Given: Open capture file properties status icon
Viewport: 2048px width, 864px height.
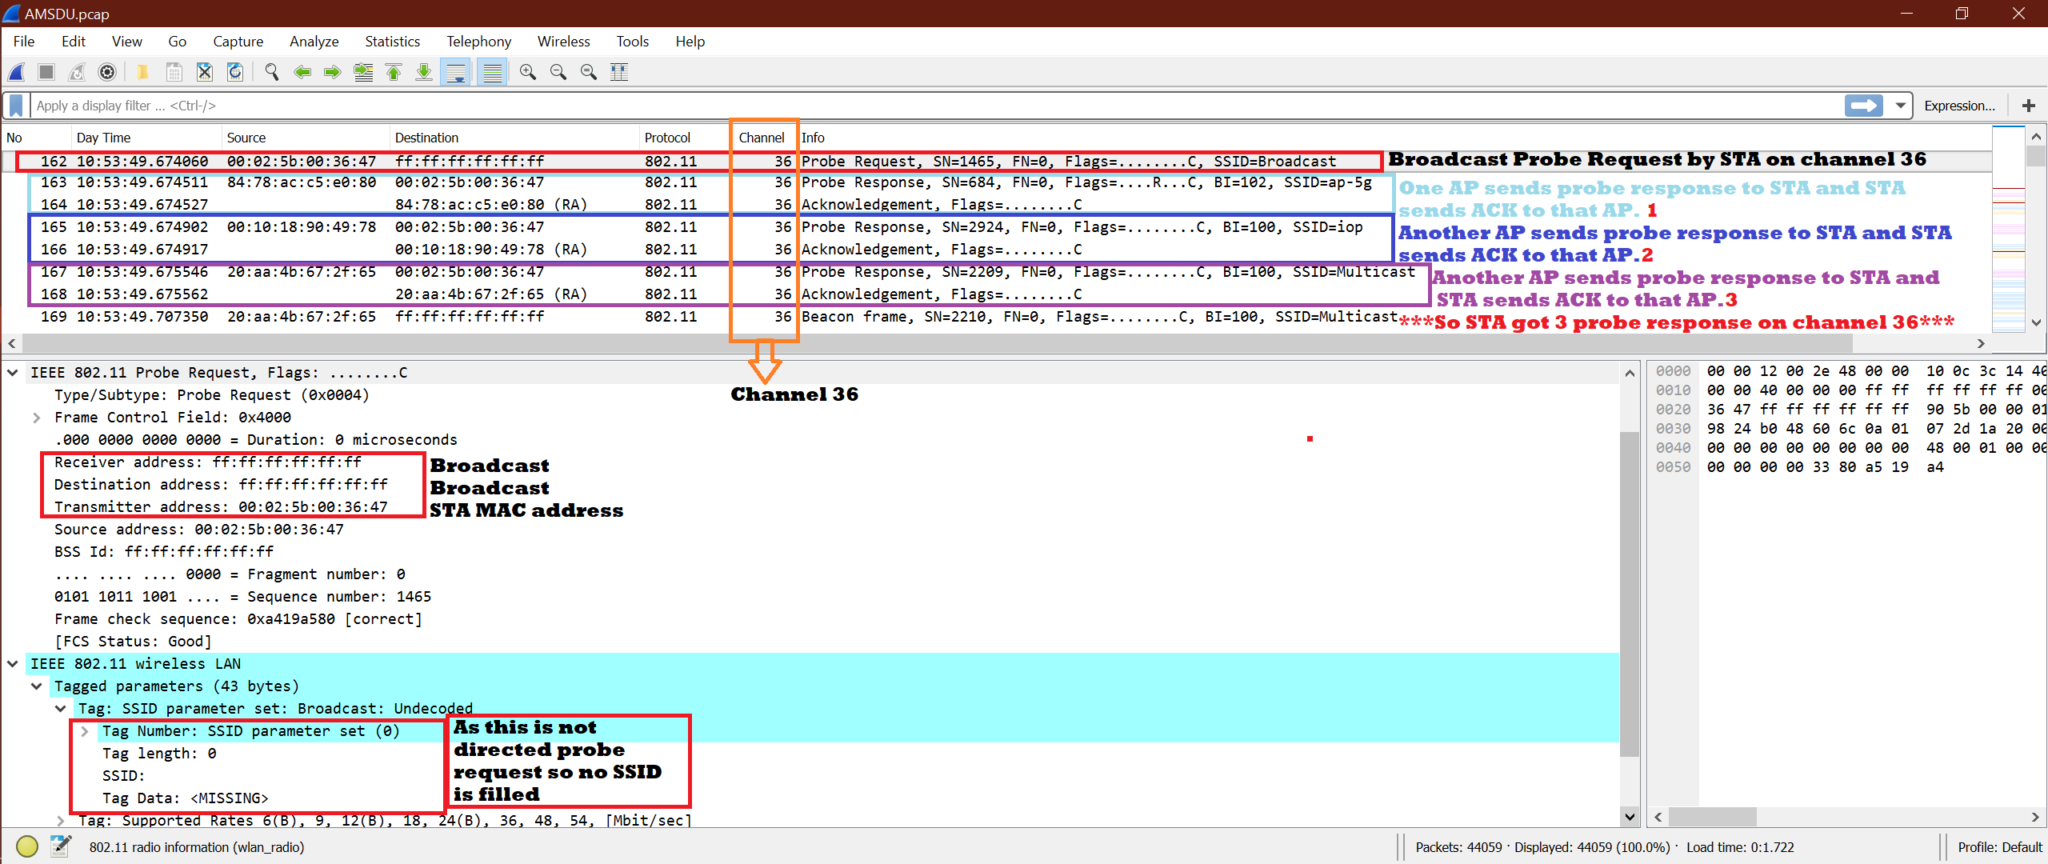Looking at the screenshot, I should 61,847.
